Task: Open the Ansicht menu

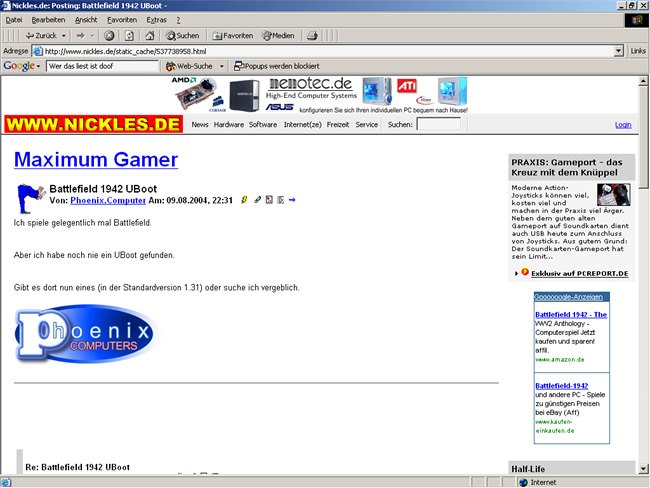Action: tap(86, 20)
